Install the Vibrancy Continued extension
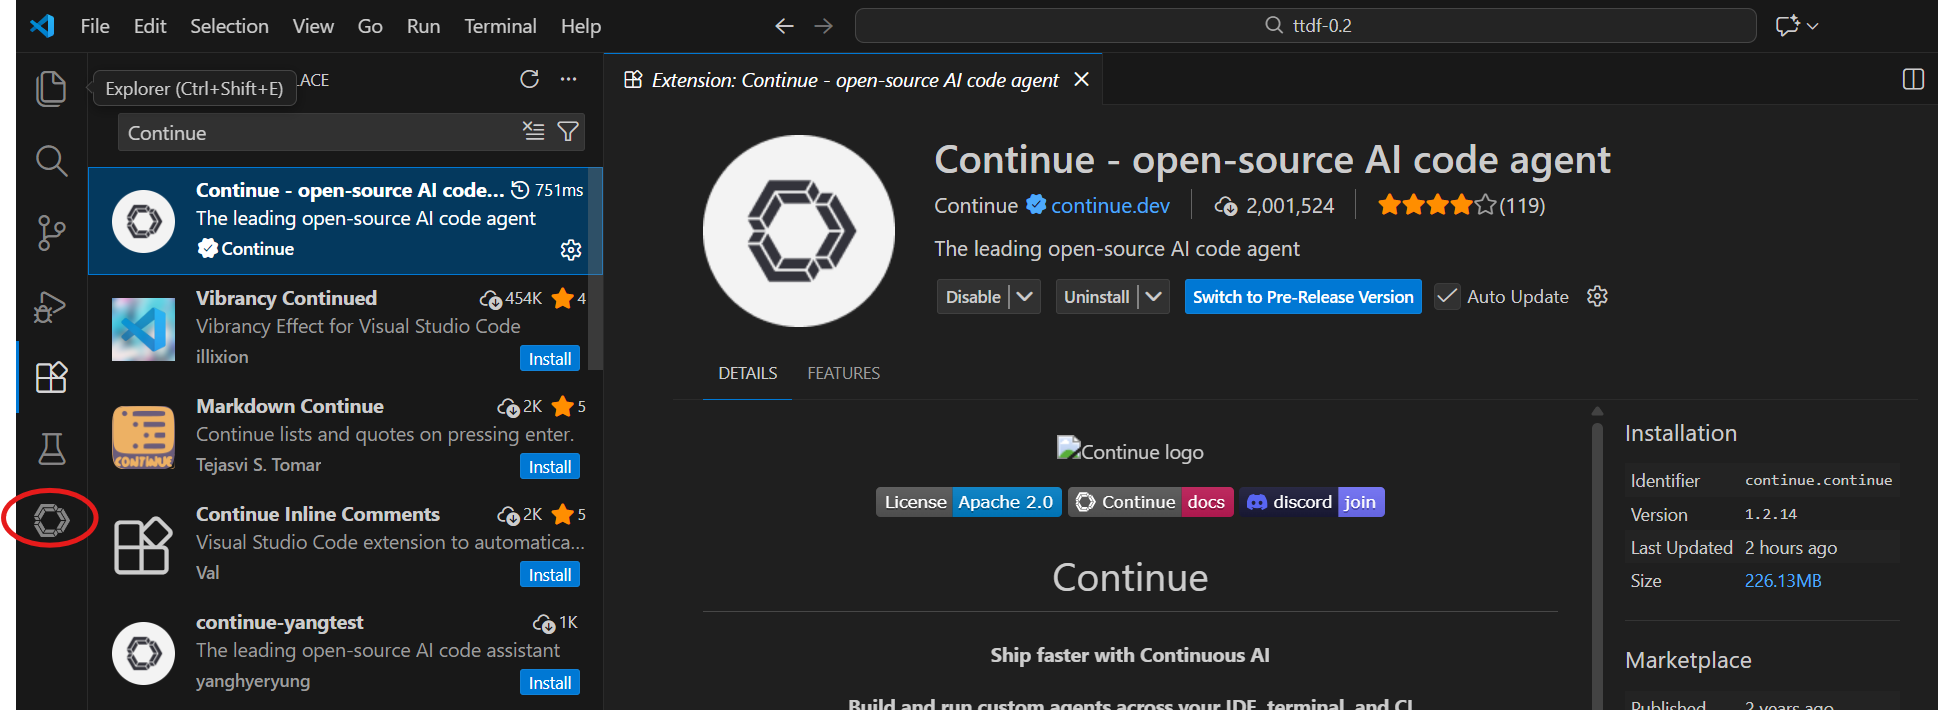Screen dimensions: 1938x710 point(550,359)
